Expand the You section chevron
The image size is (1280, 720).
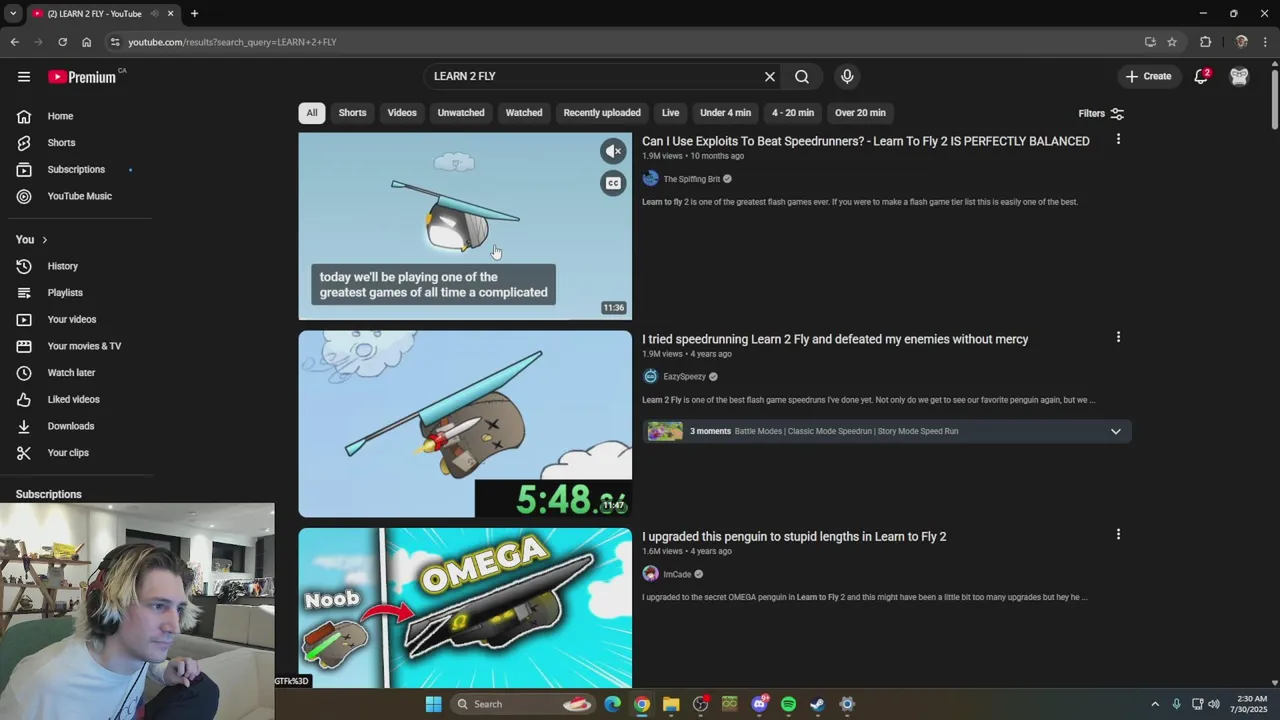[44, 240]
